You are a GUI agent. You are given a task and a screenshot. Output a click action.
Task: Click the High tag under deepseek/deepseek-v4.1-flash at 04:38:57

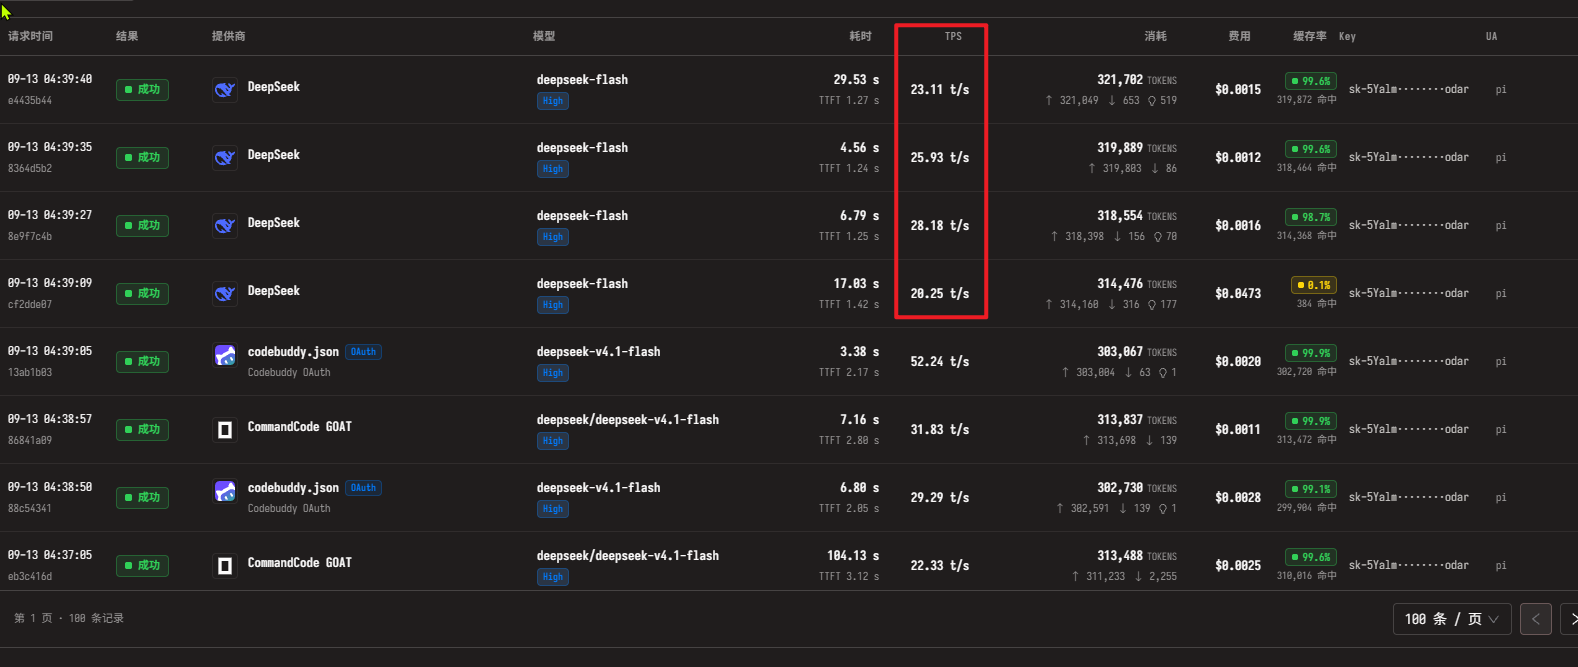click(x=553, y=441)
